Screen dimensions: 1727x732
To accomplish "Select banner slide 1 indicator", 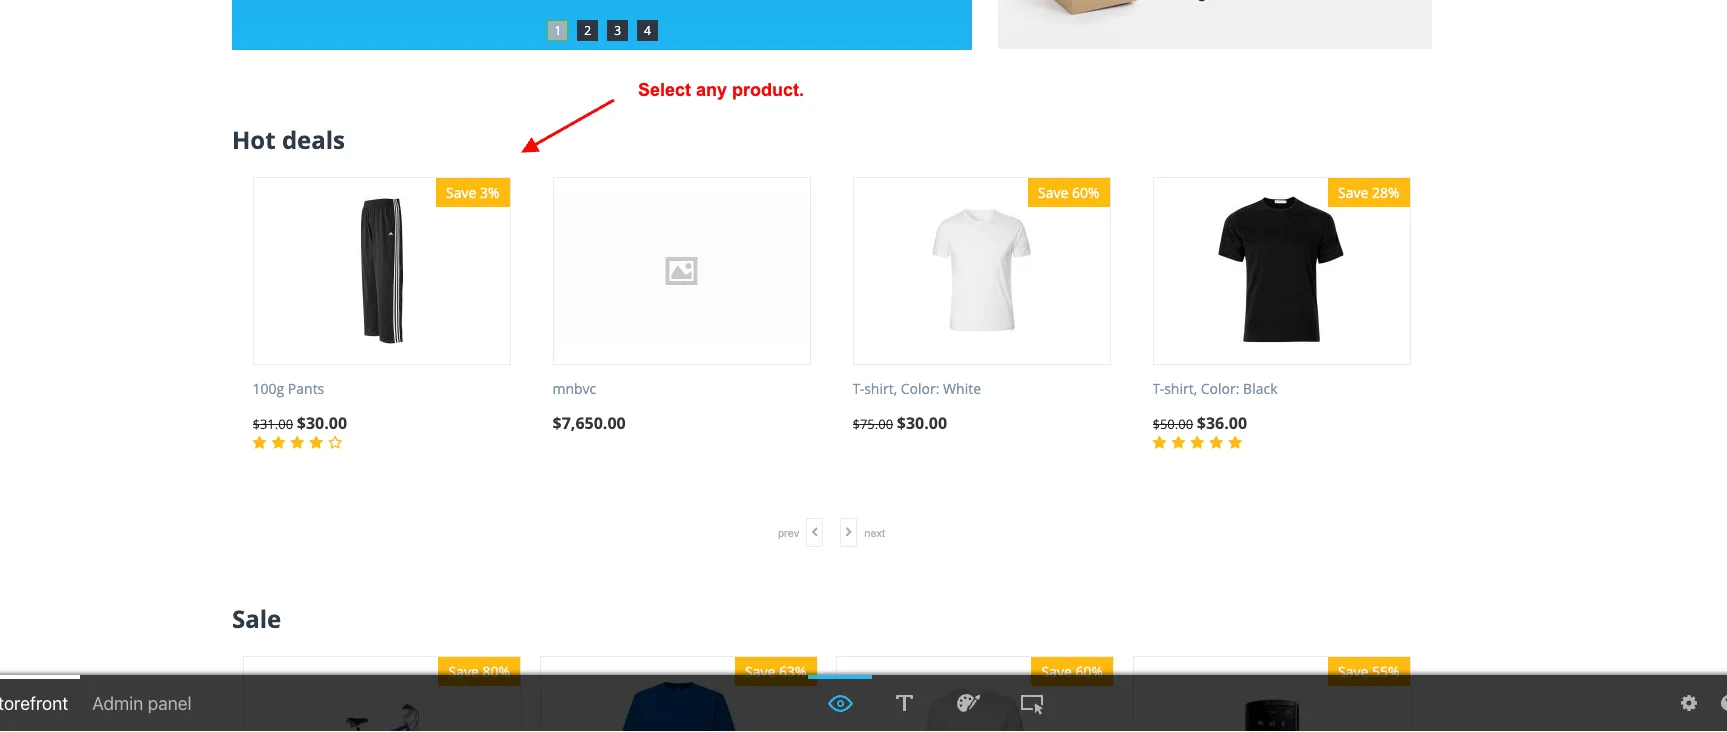I will tap(557, 31).
